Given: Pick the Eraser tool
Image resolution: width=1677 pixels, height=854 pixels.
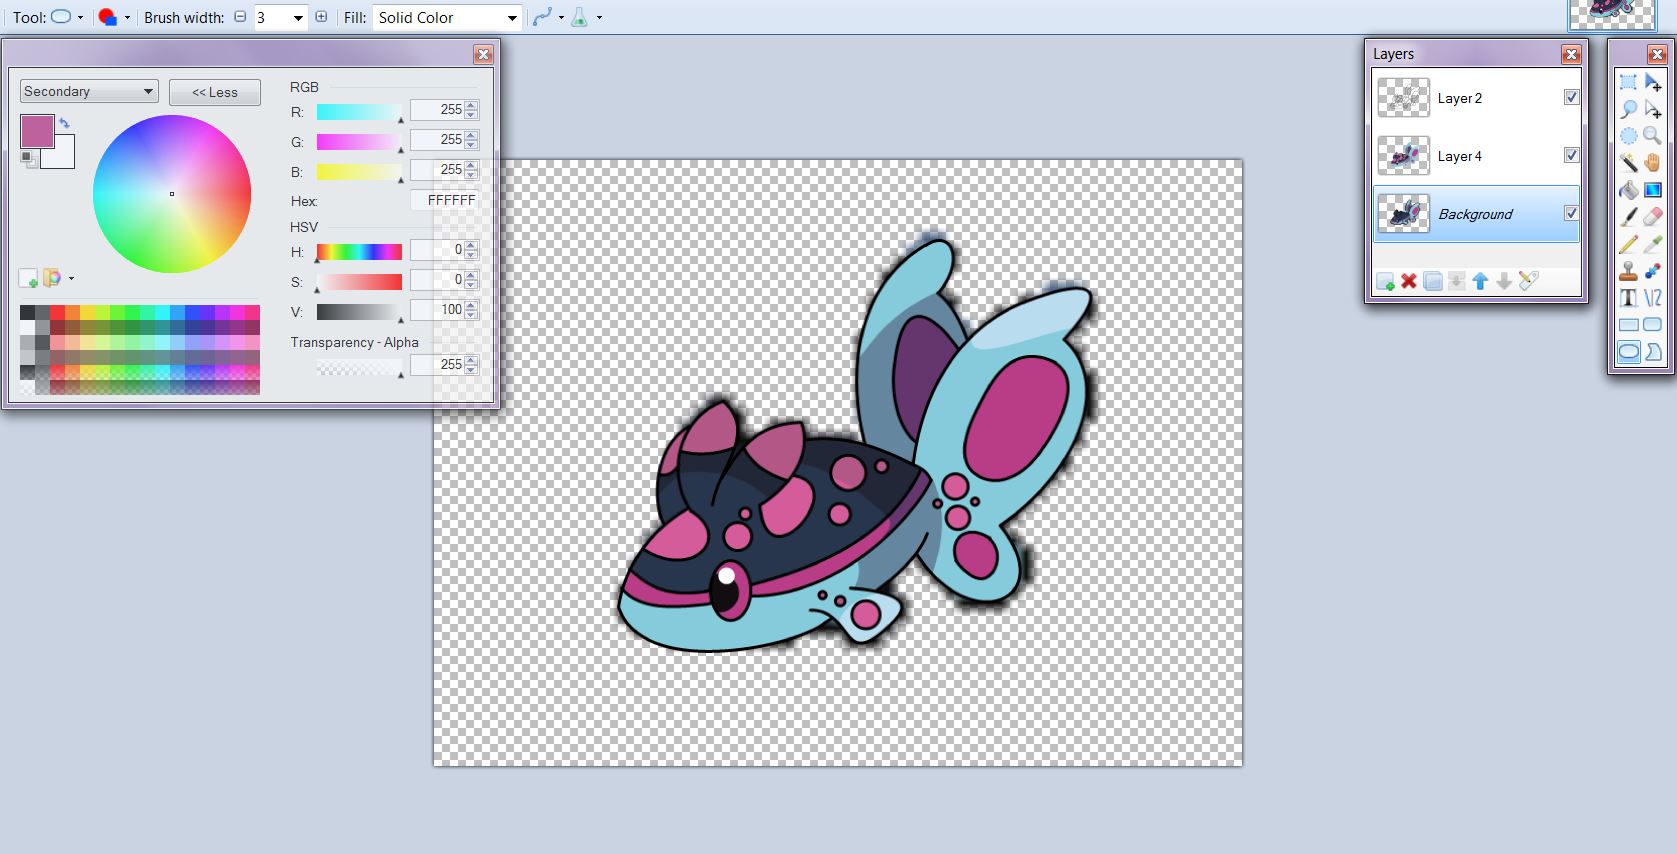Looking at the screenshot, I should pos(1652,216).
